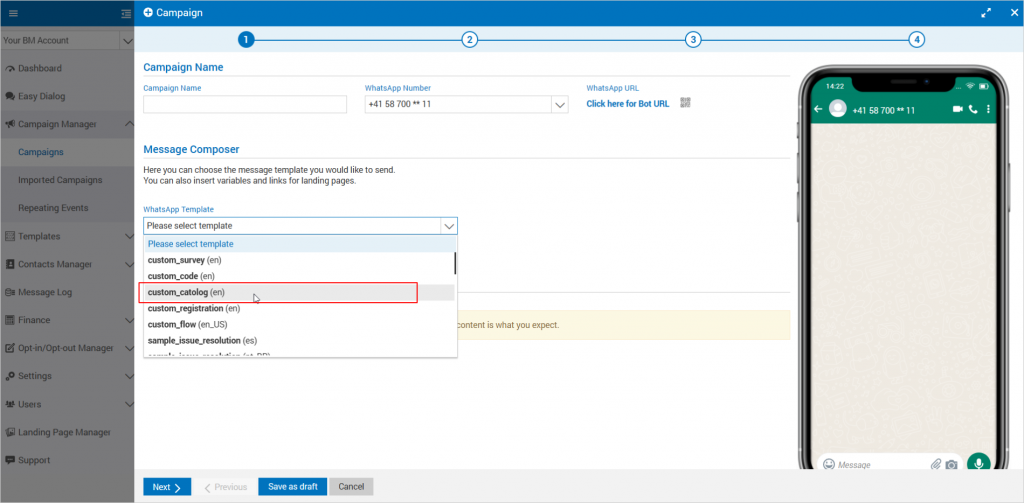Click the camera icon in message bar
This screenshot has height=503, width=1024.
point(952,464)
